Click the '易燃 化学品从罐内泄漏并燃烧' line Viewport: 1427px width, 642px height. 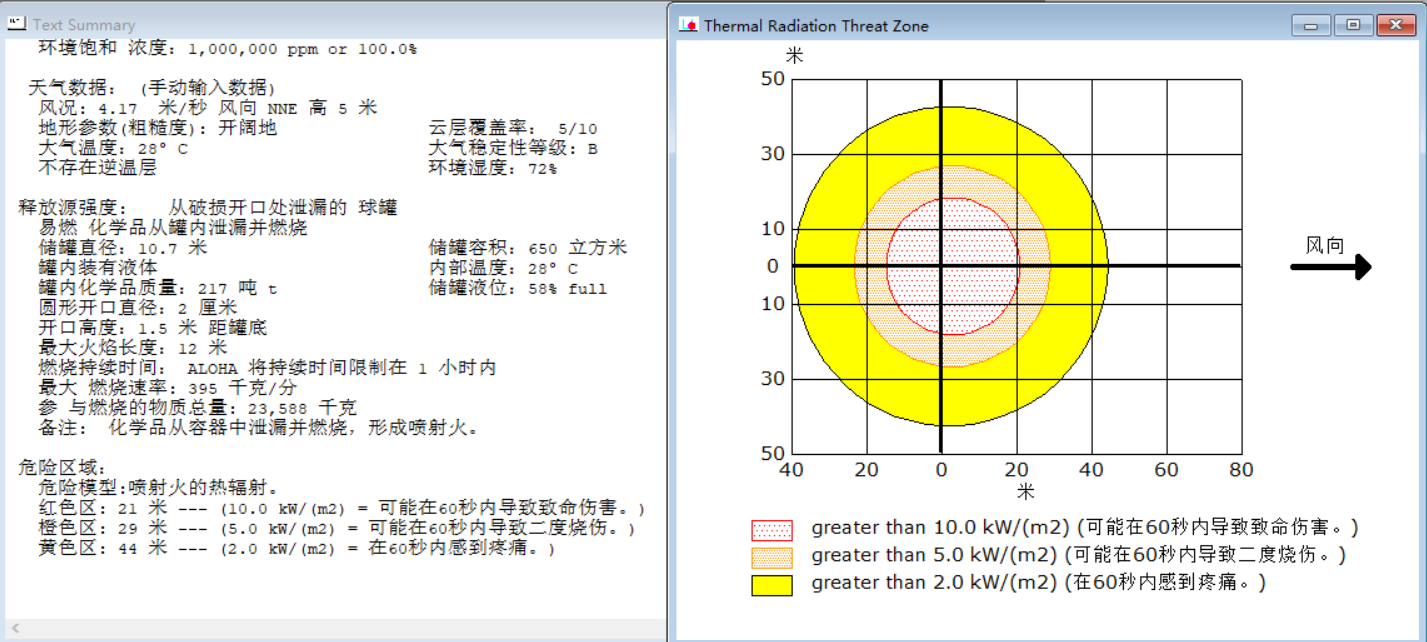173,228
